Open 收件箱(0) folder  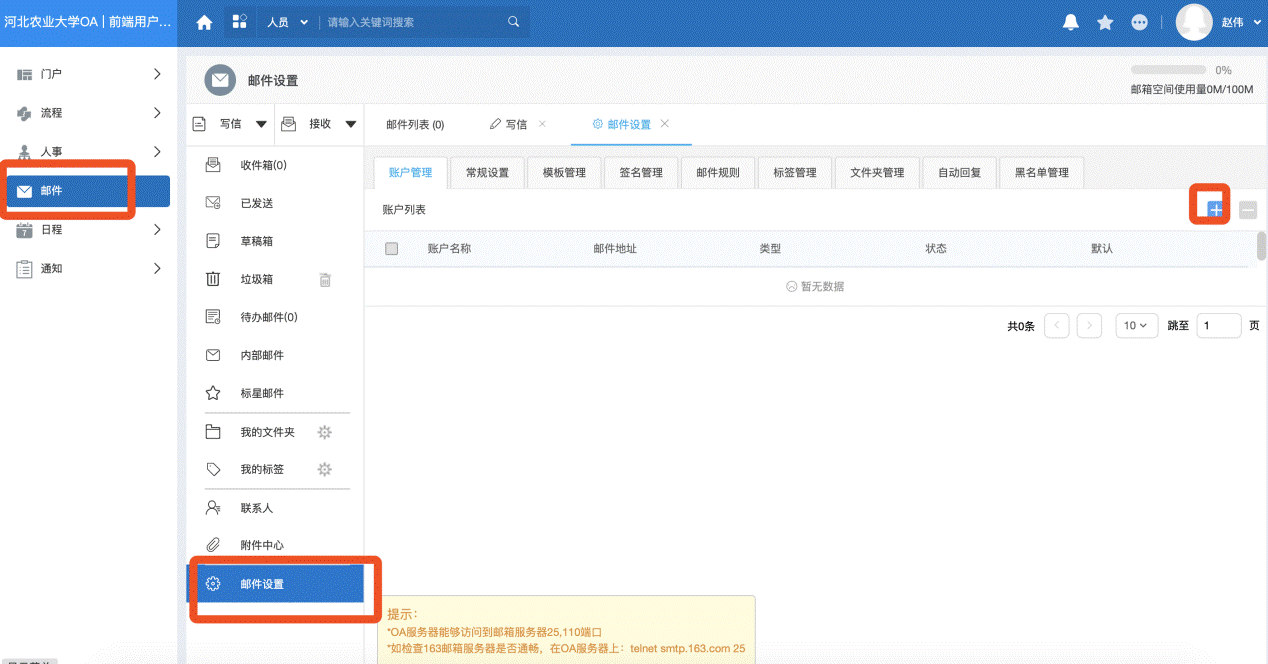tap(263, 165)
